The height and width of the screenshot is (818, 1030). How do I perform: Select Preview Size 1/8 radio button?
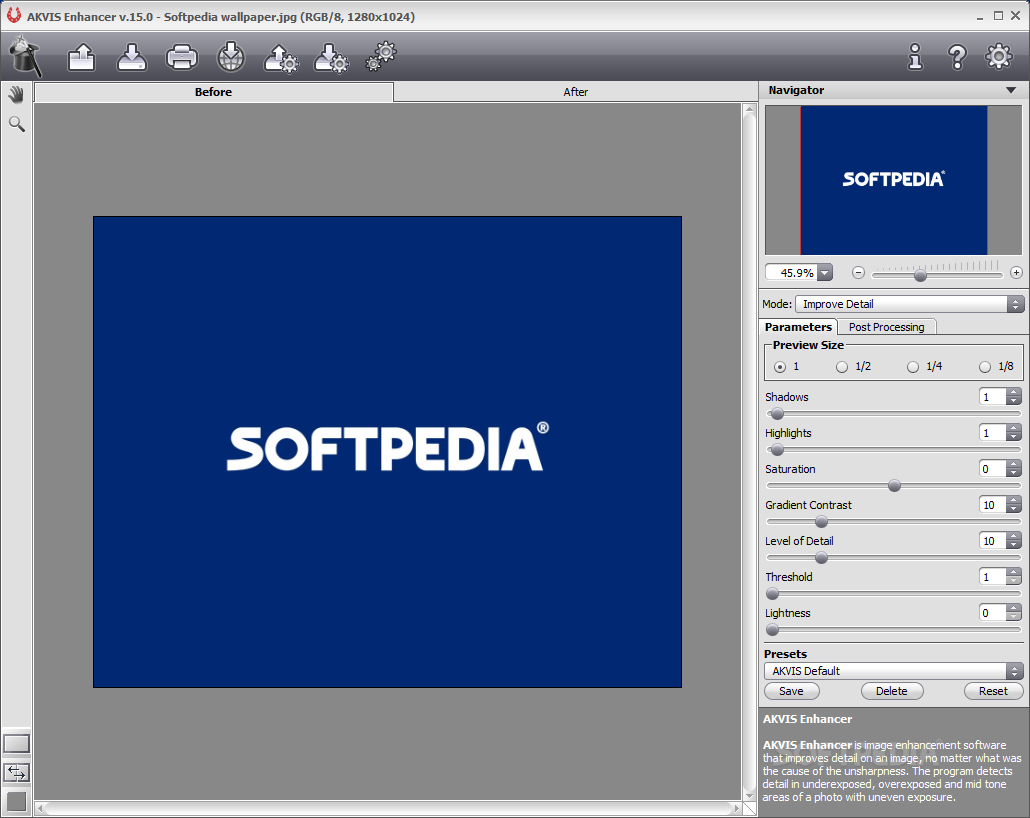point(985,367)
